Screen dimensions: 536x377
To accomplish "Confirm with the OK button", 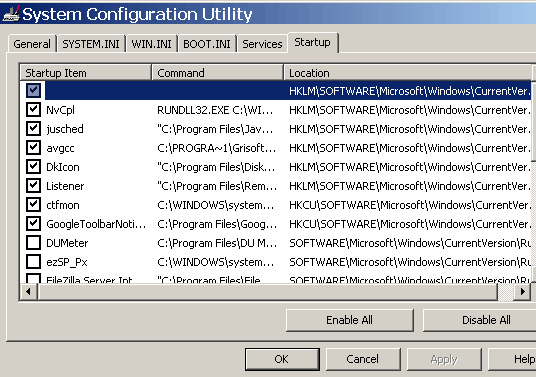I will click(282, 359).
